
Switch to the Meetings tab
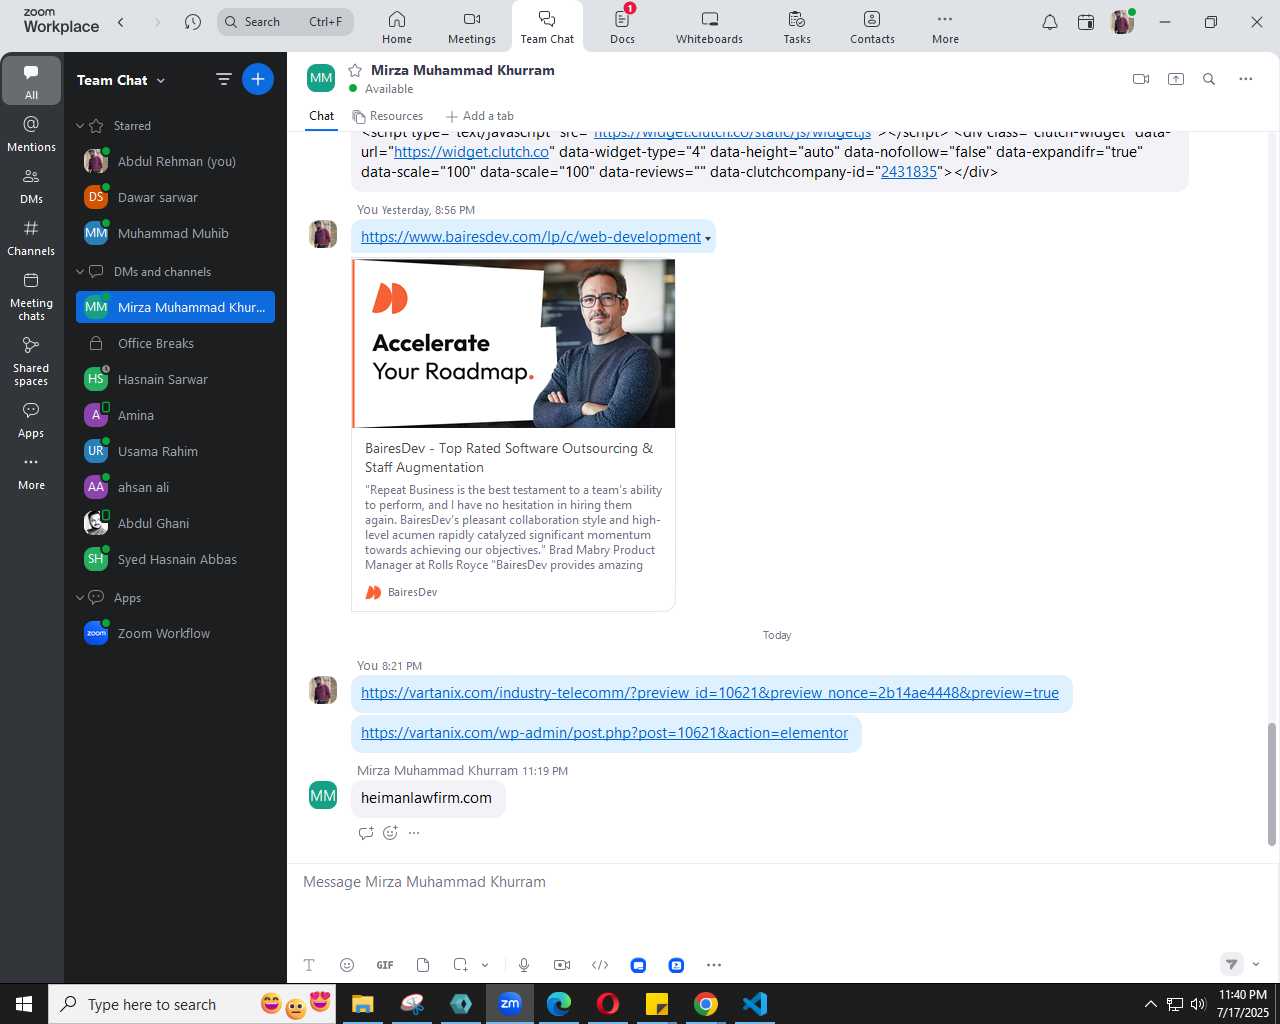tap(472, 27)
